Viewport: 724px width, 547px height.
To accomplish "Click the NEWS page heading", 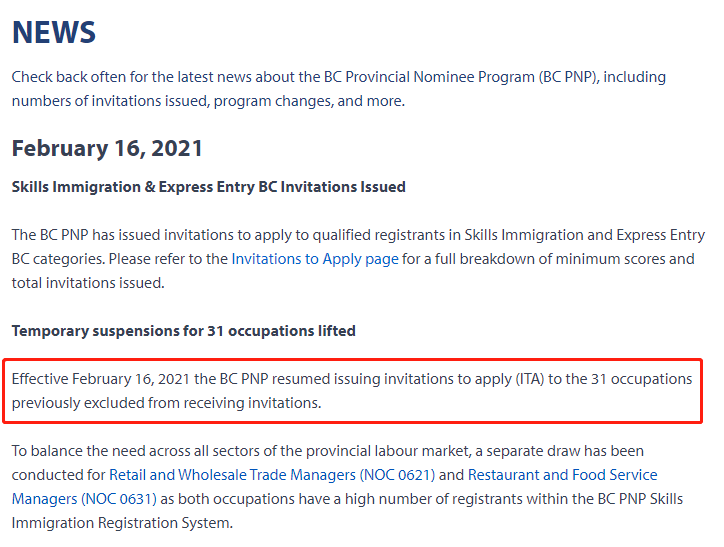I will click(x=54, y=32).
